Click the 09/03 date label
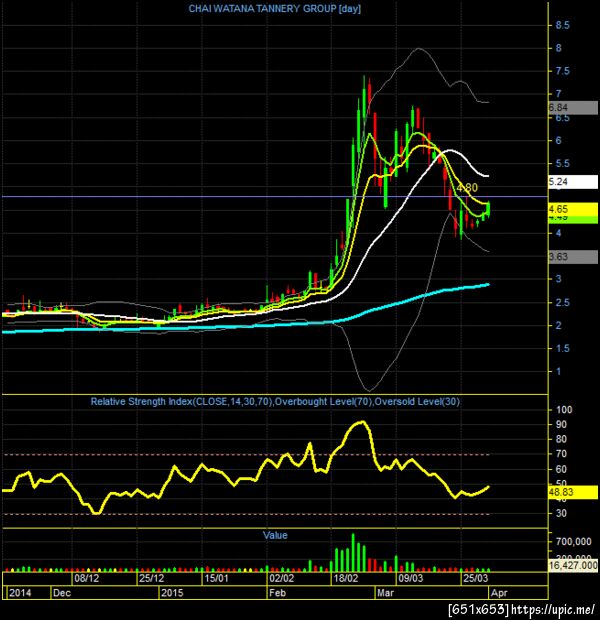The height and width of the screenshot is (620, 600). point(411,578)
